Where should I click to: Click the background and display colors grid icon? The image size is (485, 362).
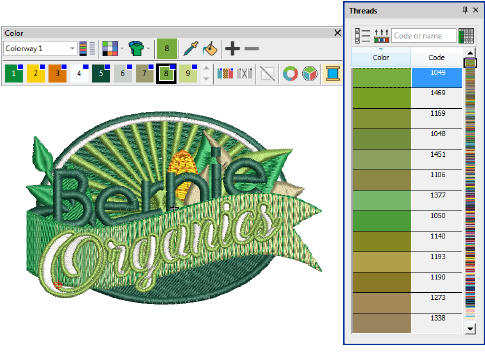click(x=110, y=49)
